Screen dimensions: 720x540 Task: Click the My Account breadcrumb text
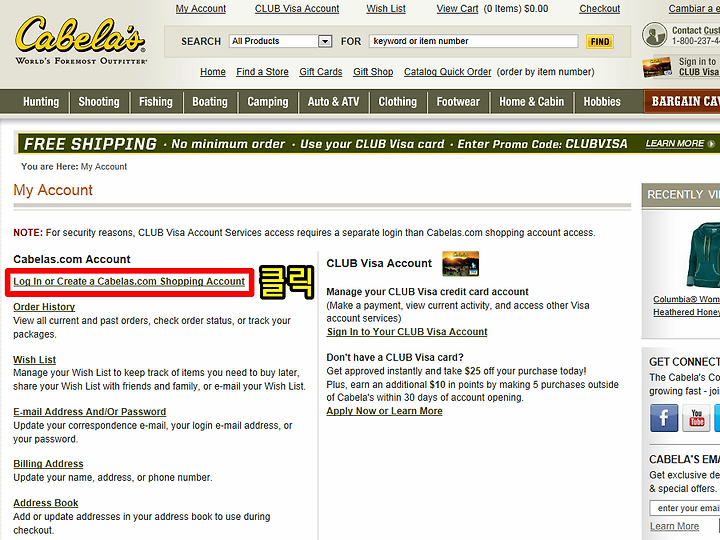pos(104,167)
